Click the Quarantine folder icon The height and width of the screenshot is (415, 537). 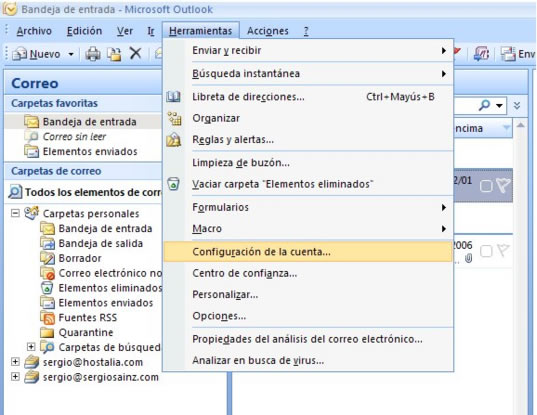tap(47, 332)
